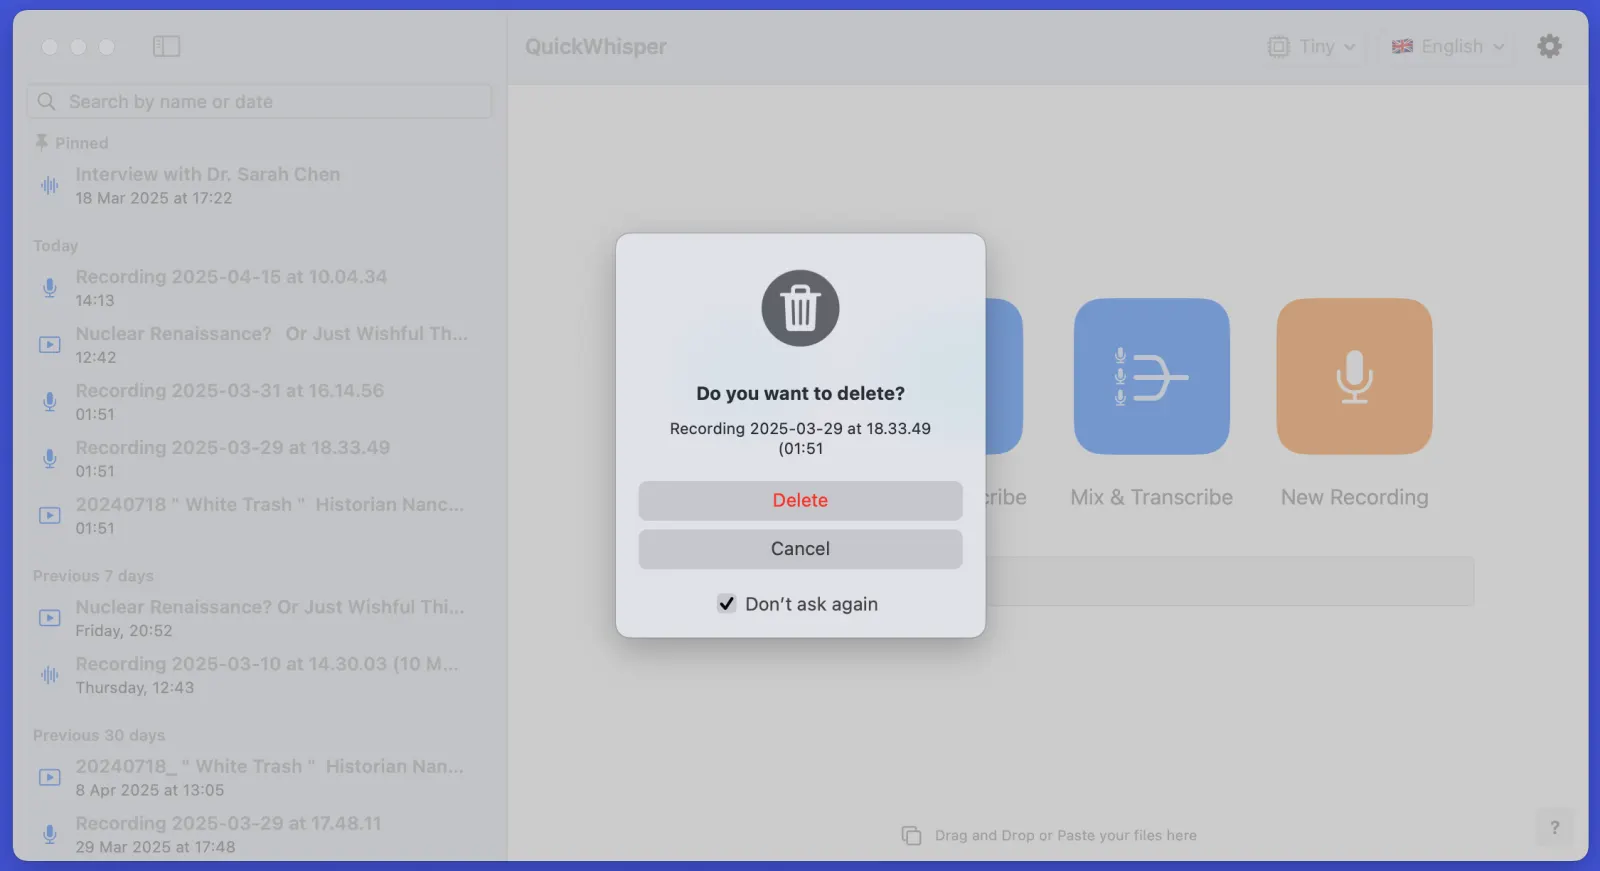Click the chip icon beside Tiny
Screen dimensions: 1600x871
pos(1278,46)
